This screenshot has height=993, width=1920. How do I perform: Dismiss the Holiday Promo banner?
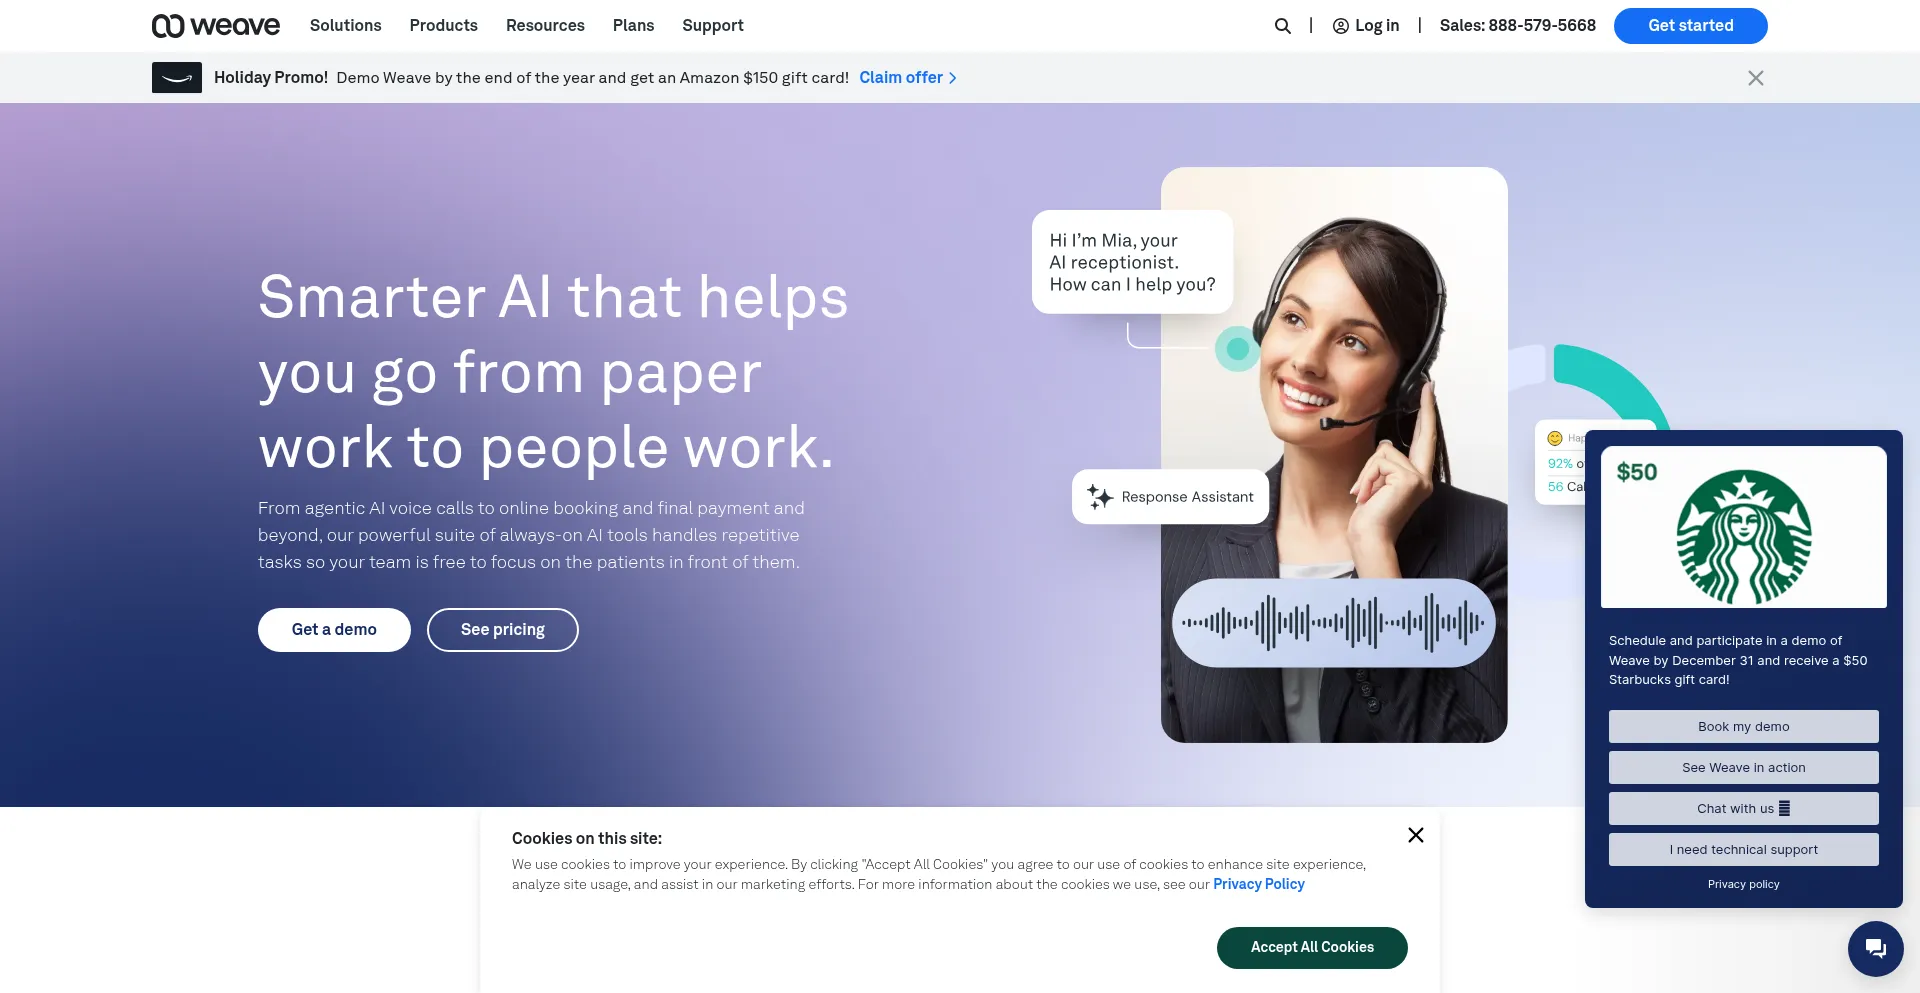tap(1755, 78)
